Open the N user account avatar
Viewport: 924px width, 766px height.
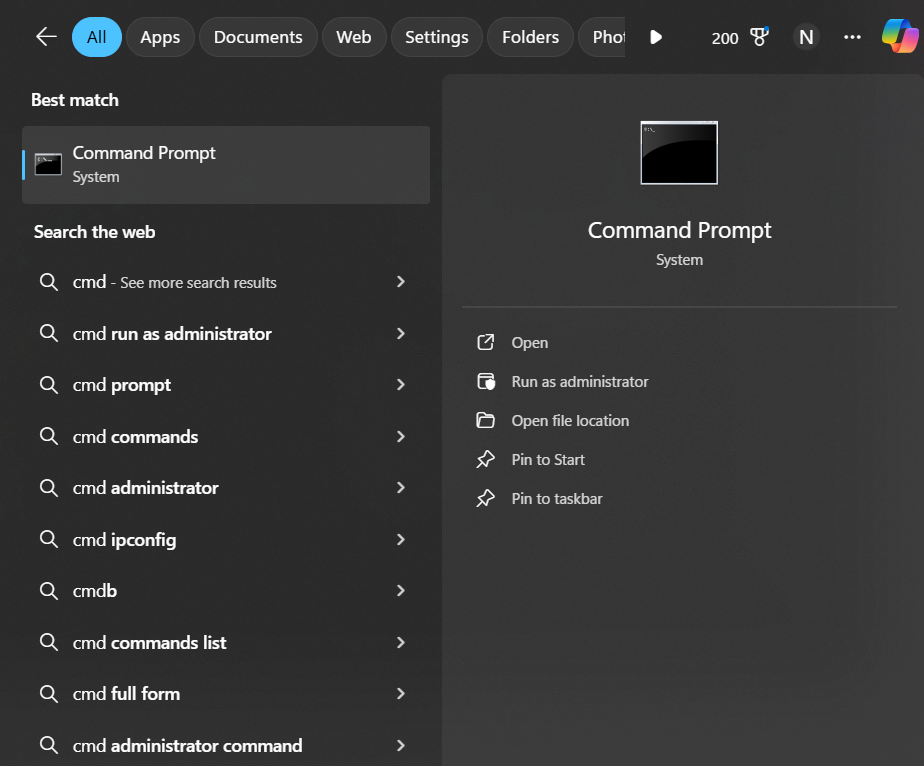point(806,37)
